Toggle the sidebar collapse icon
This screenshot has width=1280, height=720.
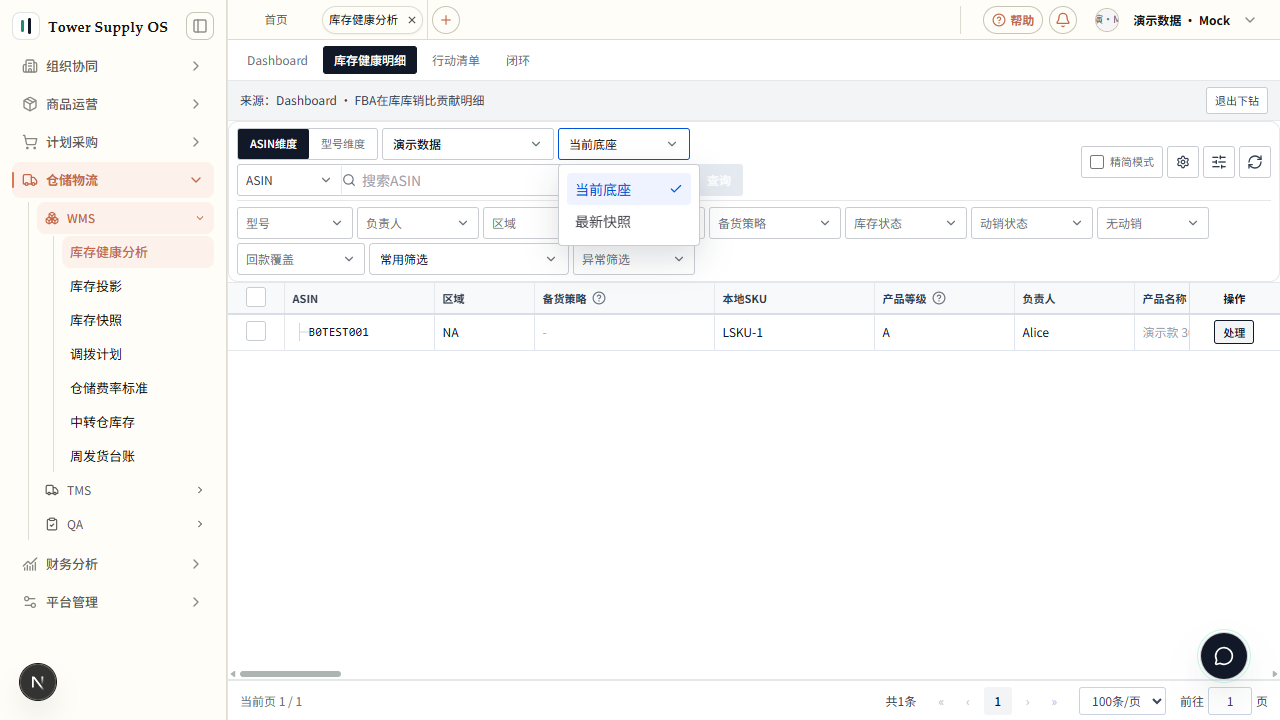click(x=200, y=26)
